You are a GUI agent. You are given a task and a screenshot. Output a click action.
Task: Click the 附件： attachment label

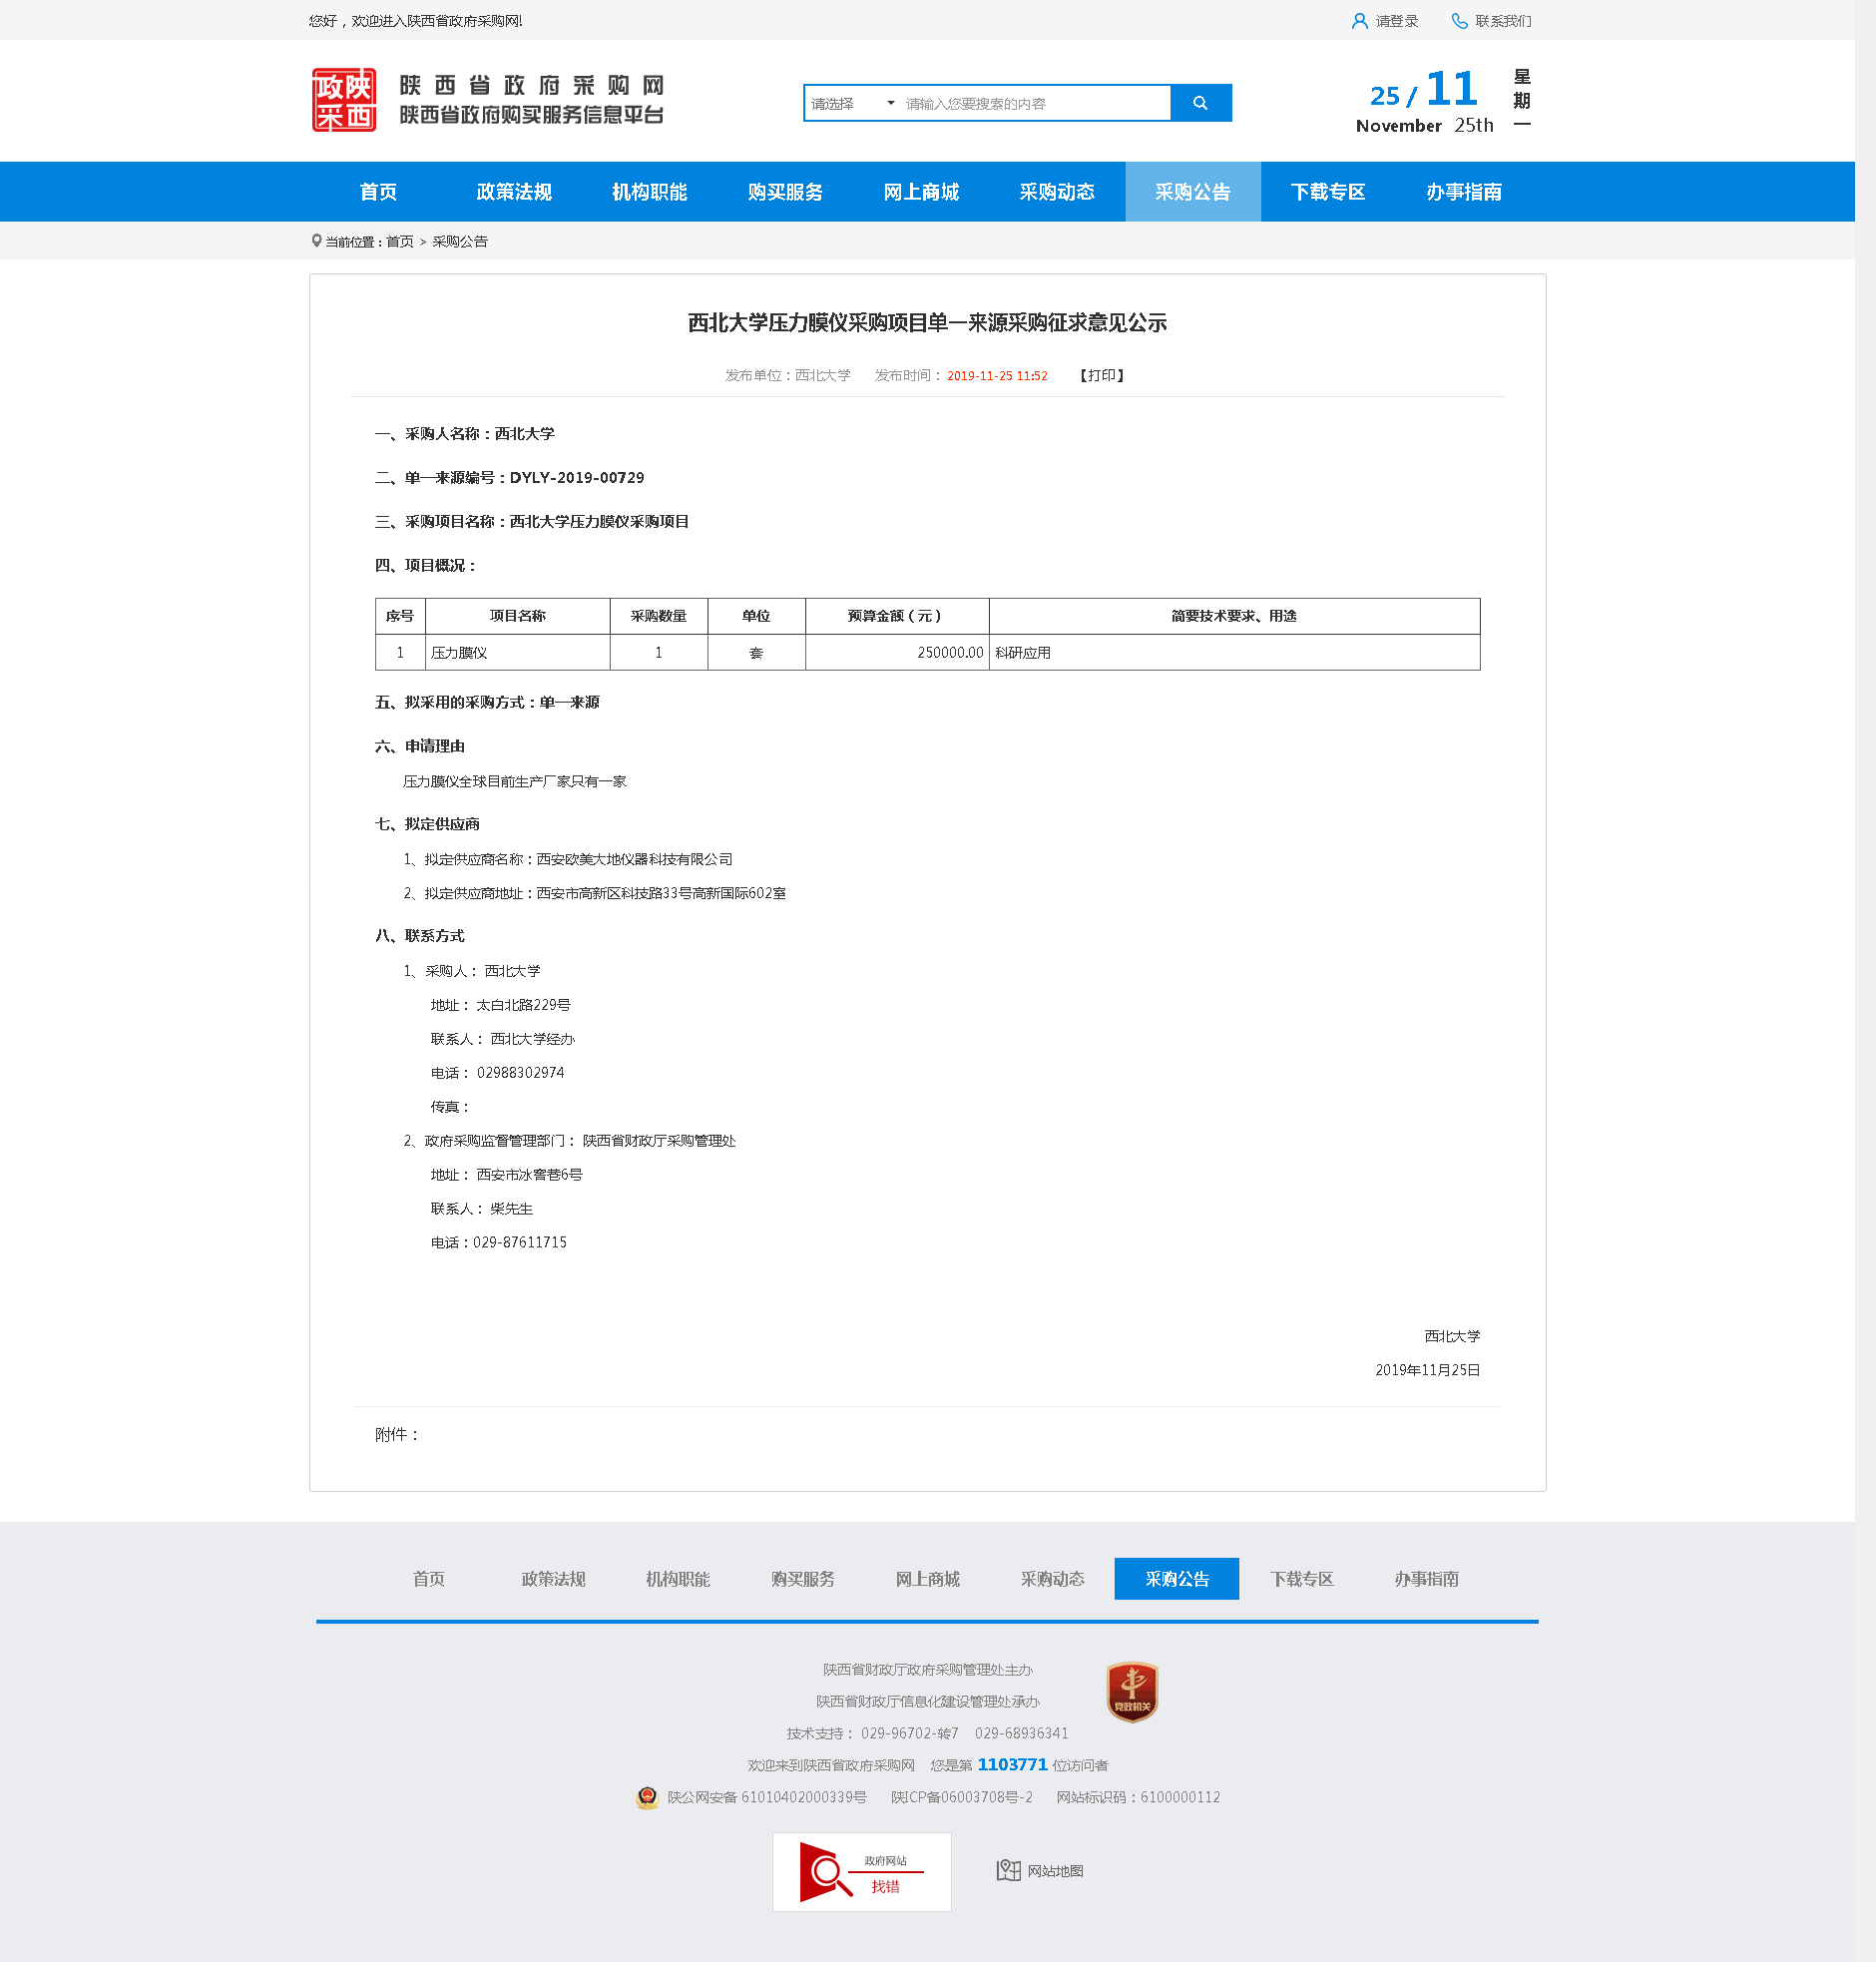397,1434
